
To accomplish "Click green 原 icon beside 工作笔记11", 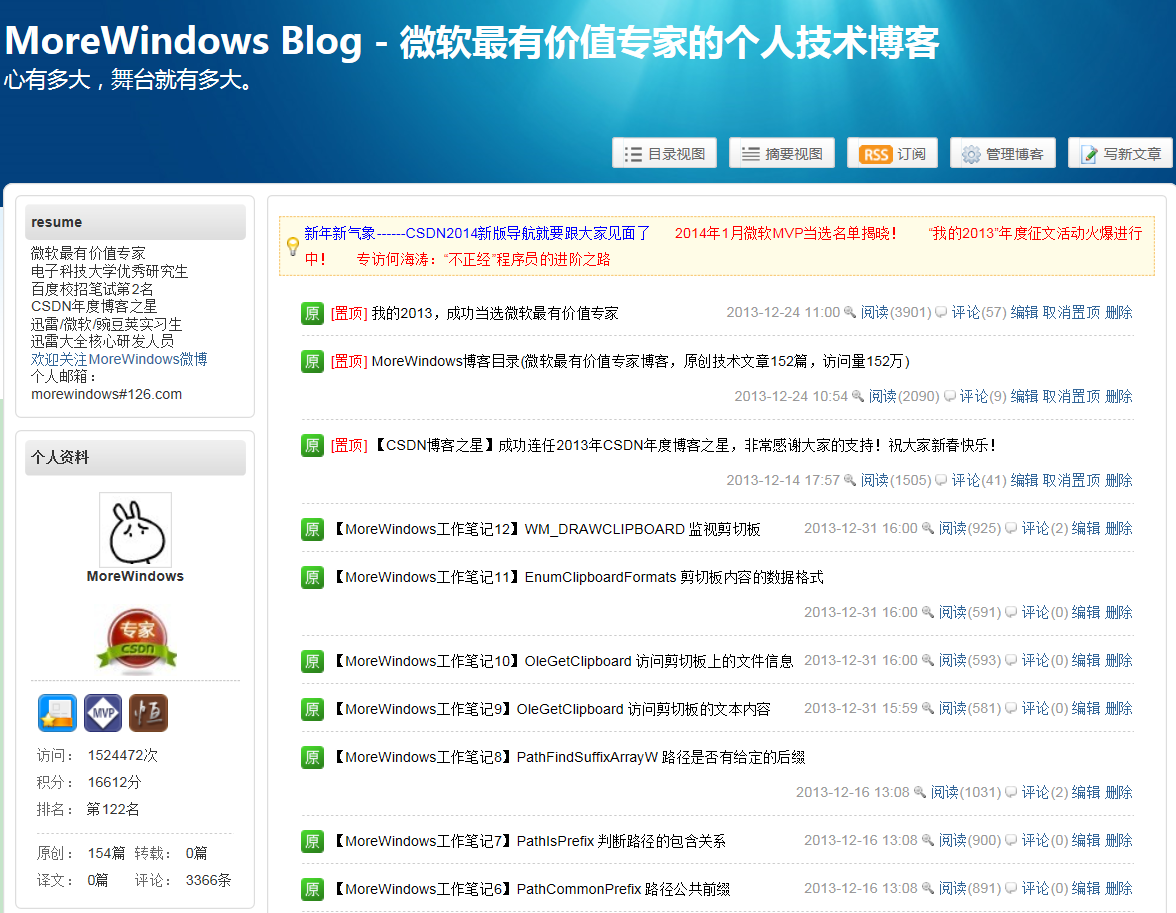I will 312,577.
